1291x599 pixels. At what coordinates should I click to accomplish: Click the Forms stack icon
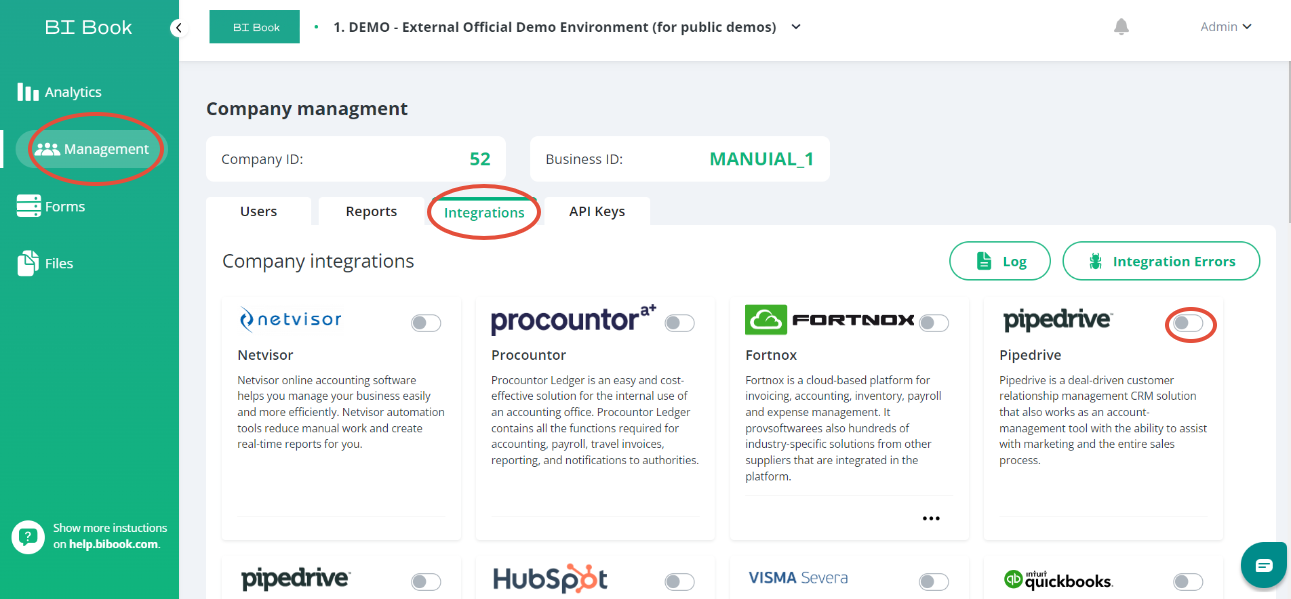coord(28,206)
